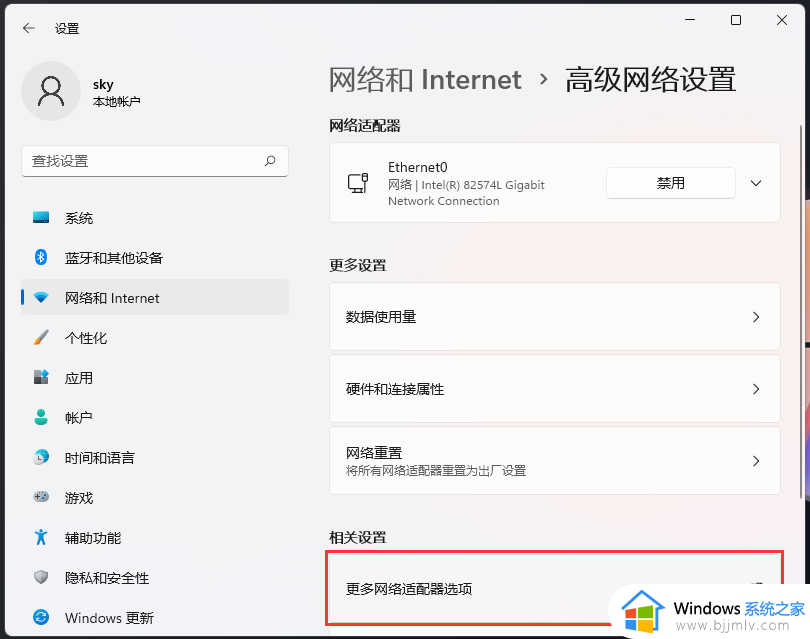Click the 辅助功能 accessibility figure icon
Image resolution: width=810 pixels, height=639 pixels.
click(41, 537)
